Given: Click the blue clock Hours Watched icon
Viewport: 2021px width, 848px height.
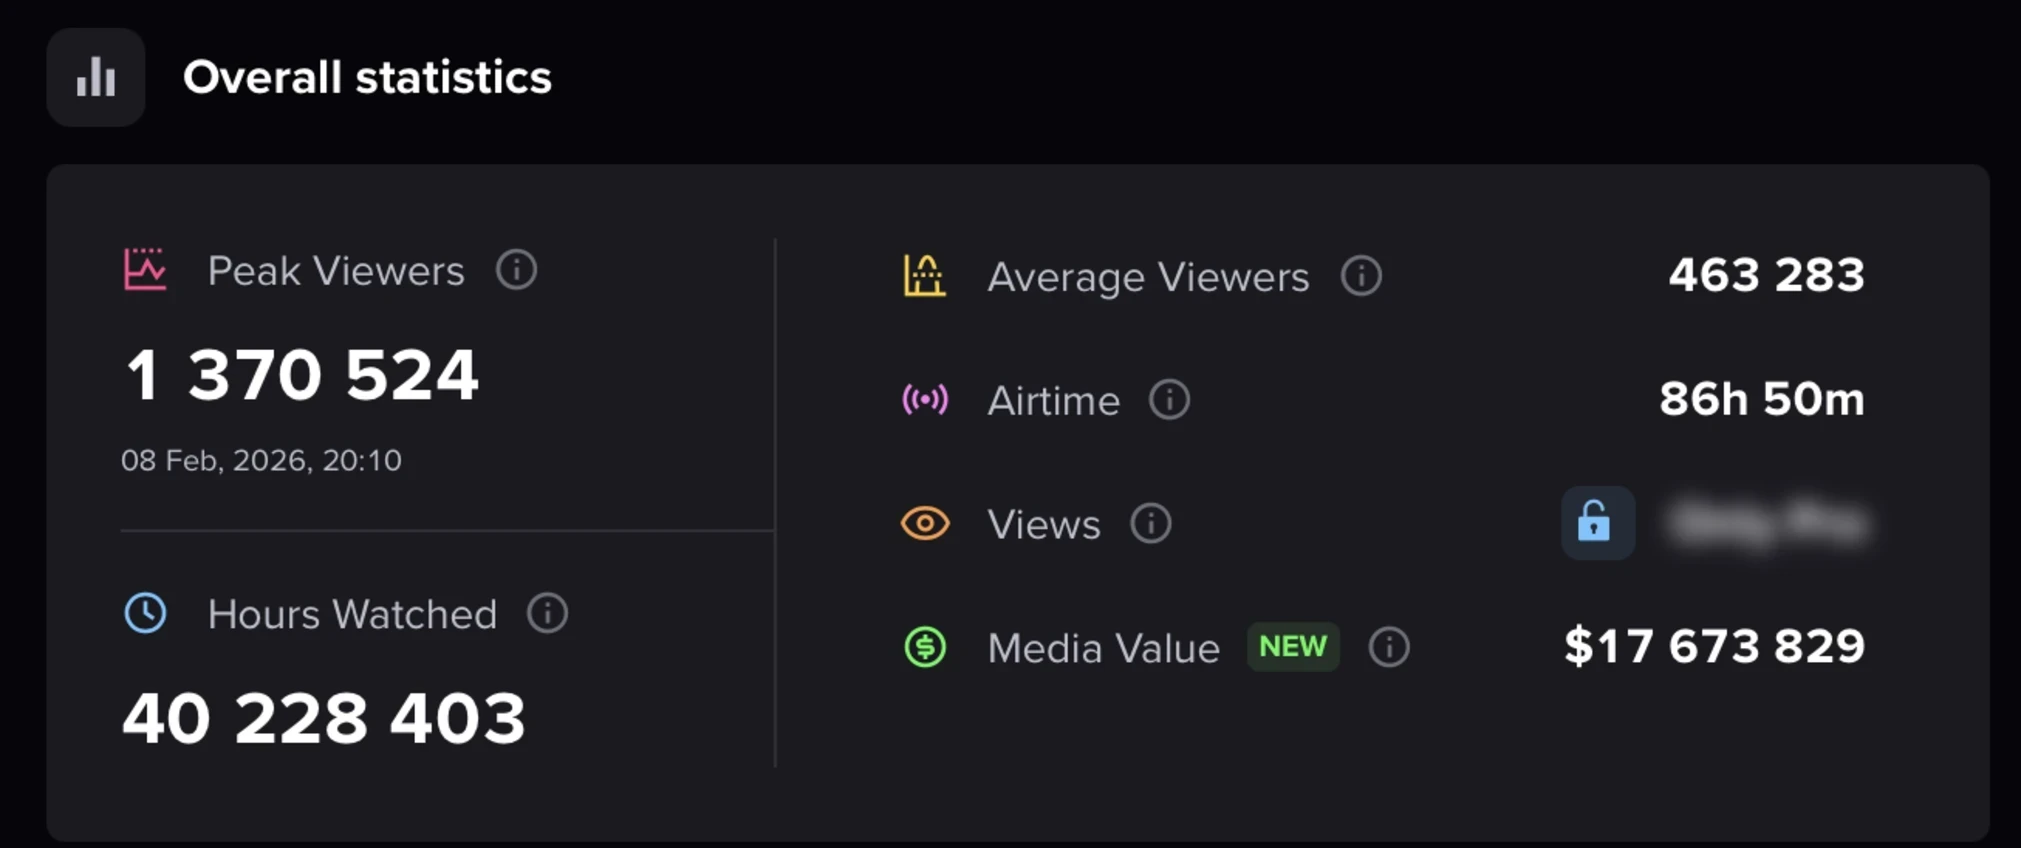Looking at the screenshot, I should click(146, 613).
